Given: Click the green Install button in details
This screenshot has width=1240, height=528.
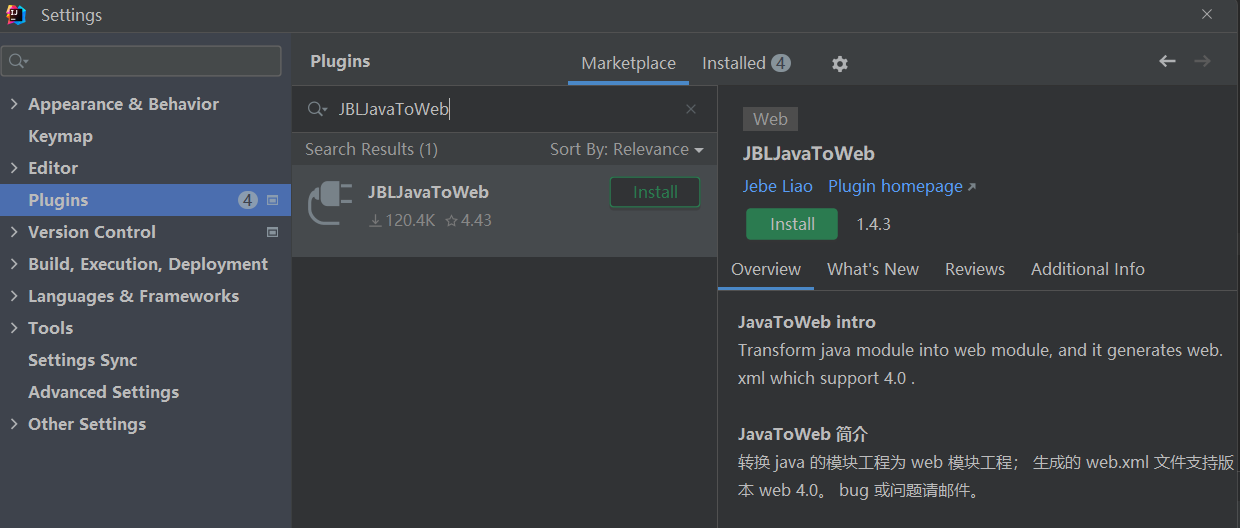Looking at the screenshot, I should [792, 224].
